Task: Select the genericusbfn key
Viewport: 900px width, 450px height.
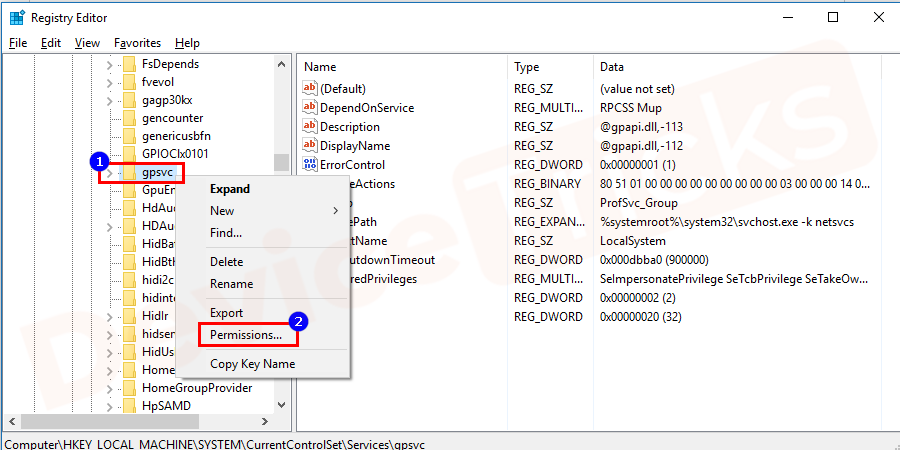Action: 177,136
